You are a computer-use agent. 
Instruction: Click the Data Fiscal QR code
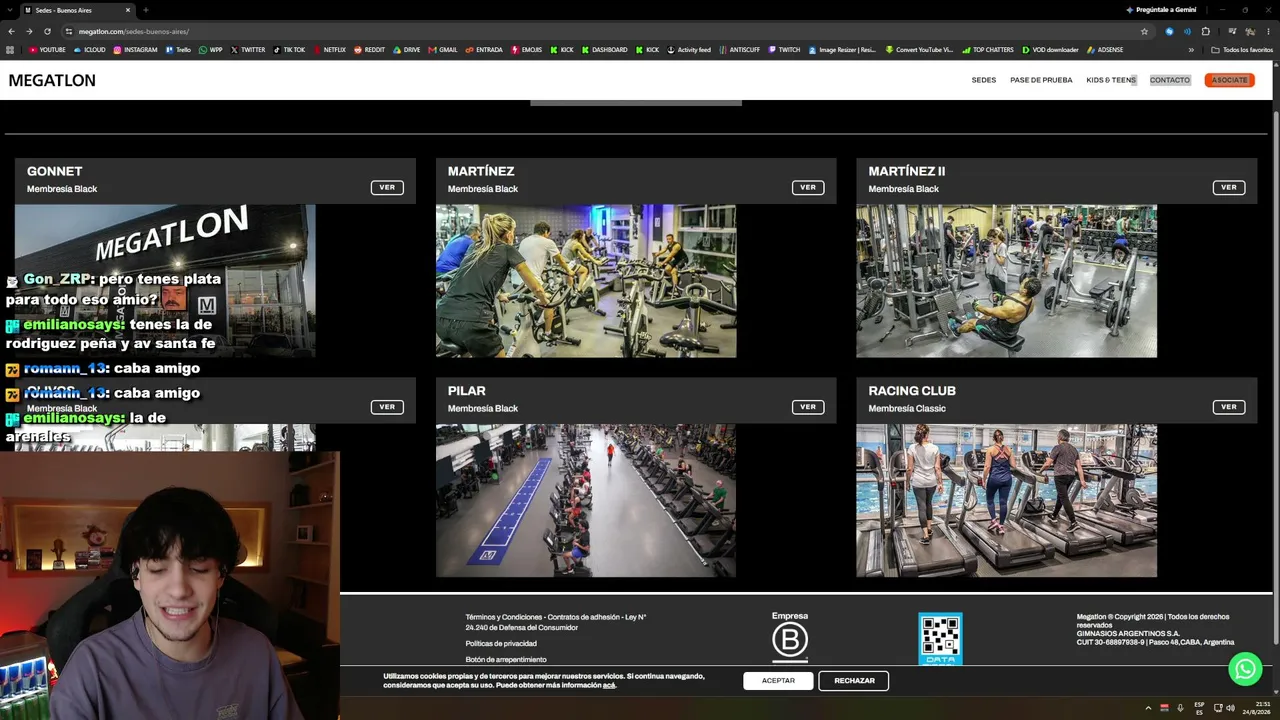point(940,639)
